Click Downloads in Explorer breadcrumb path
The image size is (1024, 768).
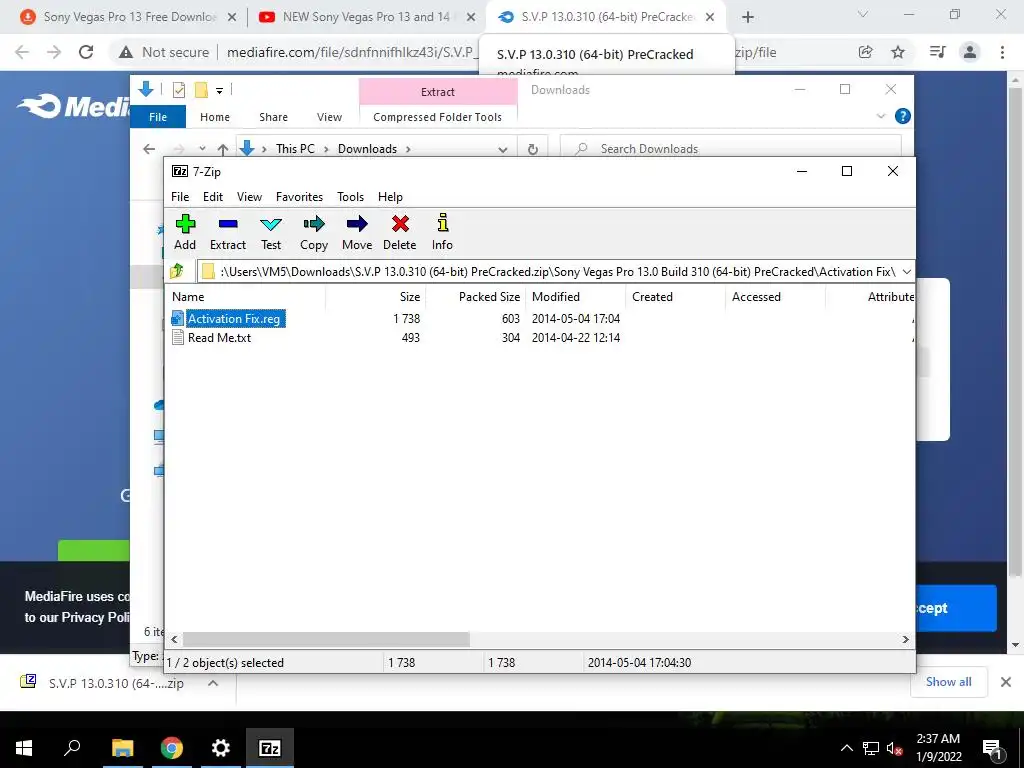click(367, 149)
